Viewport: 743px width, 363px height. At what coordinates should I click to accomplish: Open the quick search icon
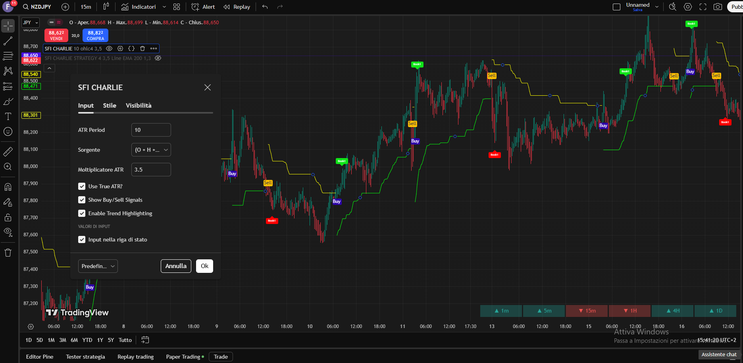pos(672,7)
